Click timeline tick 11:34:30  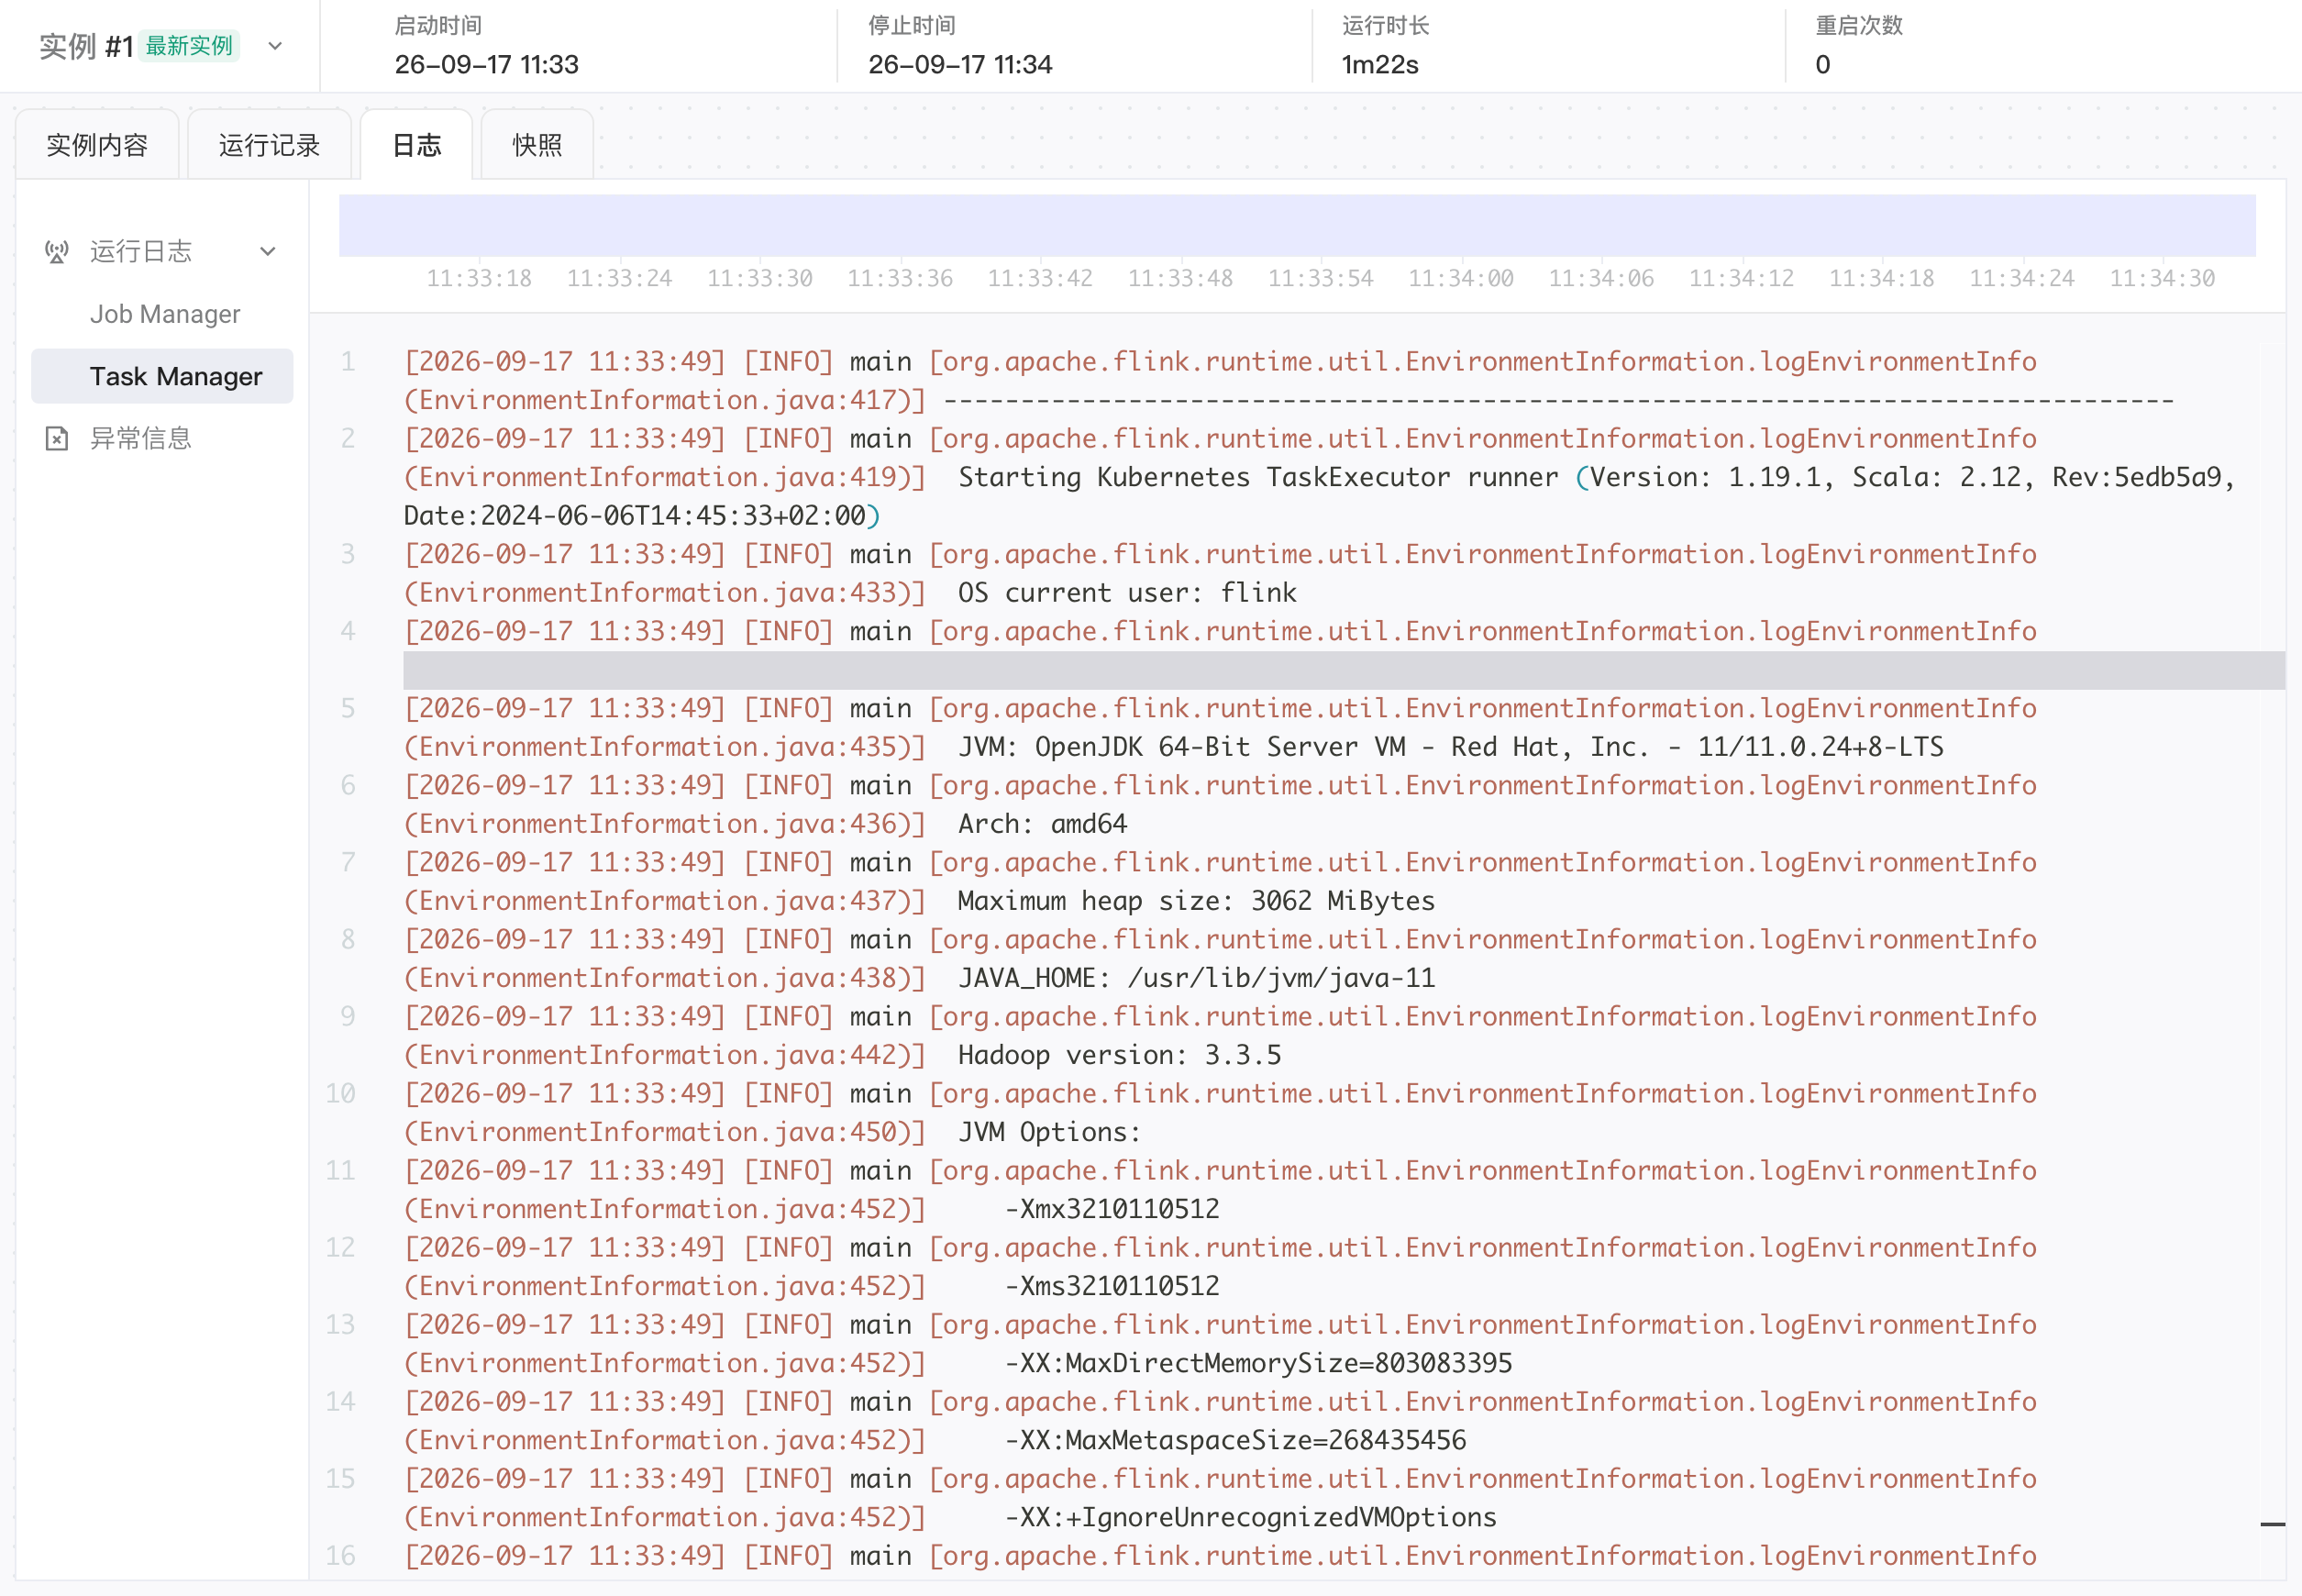pos(2162,278)
